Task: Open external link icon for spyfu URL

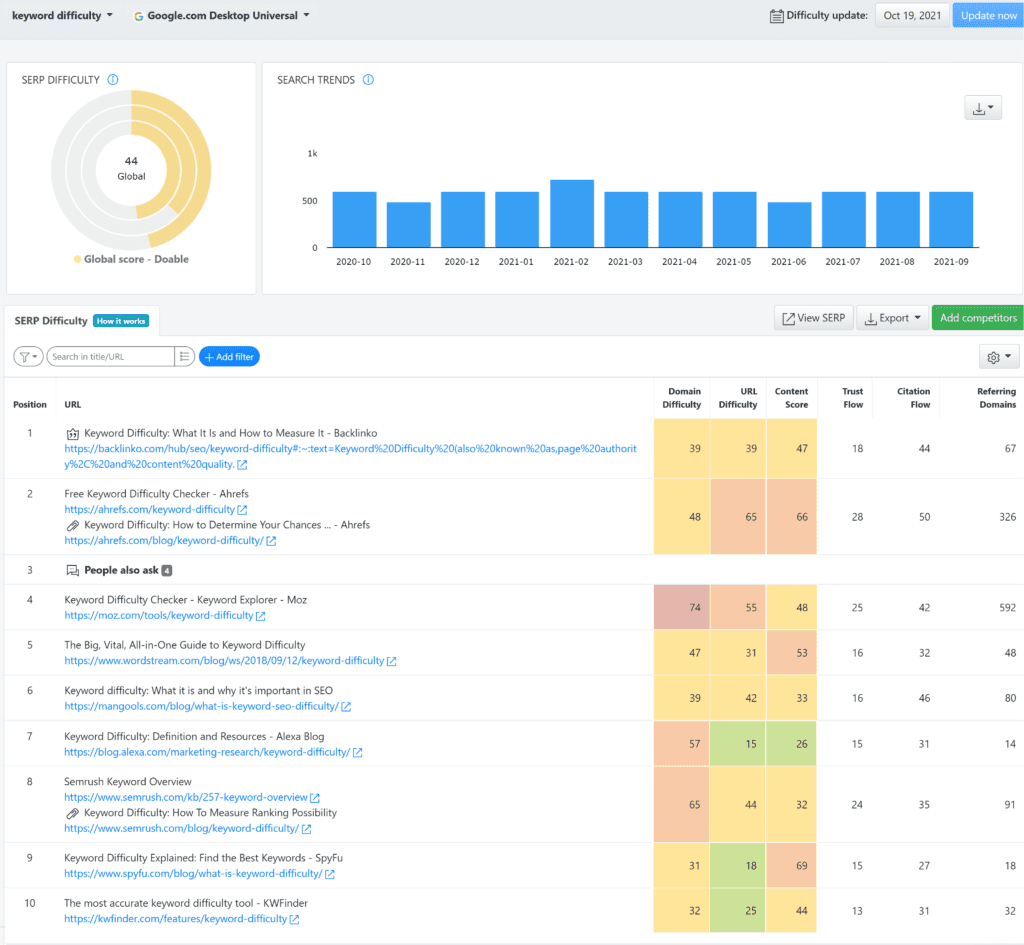Action: (x=330, y=874)
